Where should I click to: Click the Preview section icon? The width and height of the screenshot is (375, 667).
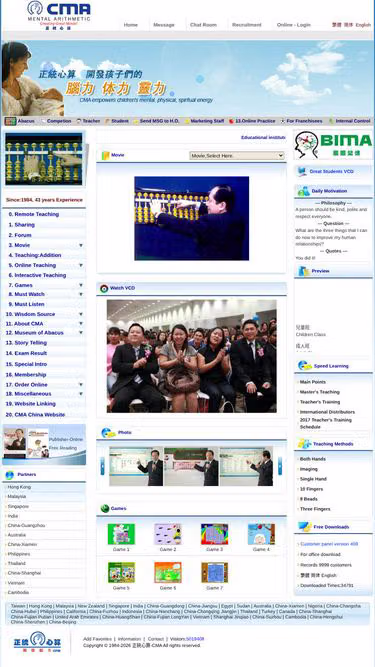(304, 271)
